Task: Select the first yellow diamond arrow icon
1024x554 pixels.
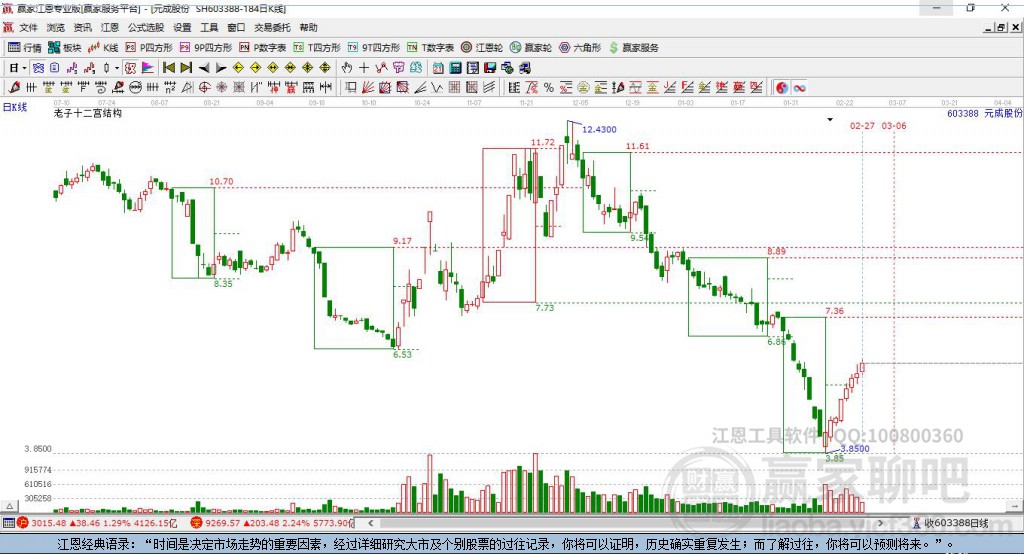Action: coord(238,68)
